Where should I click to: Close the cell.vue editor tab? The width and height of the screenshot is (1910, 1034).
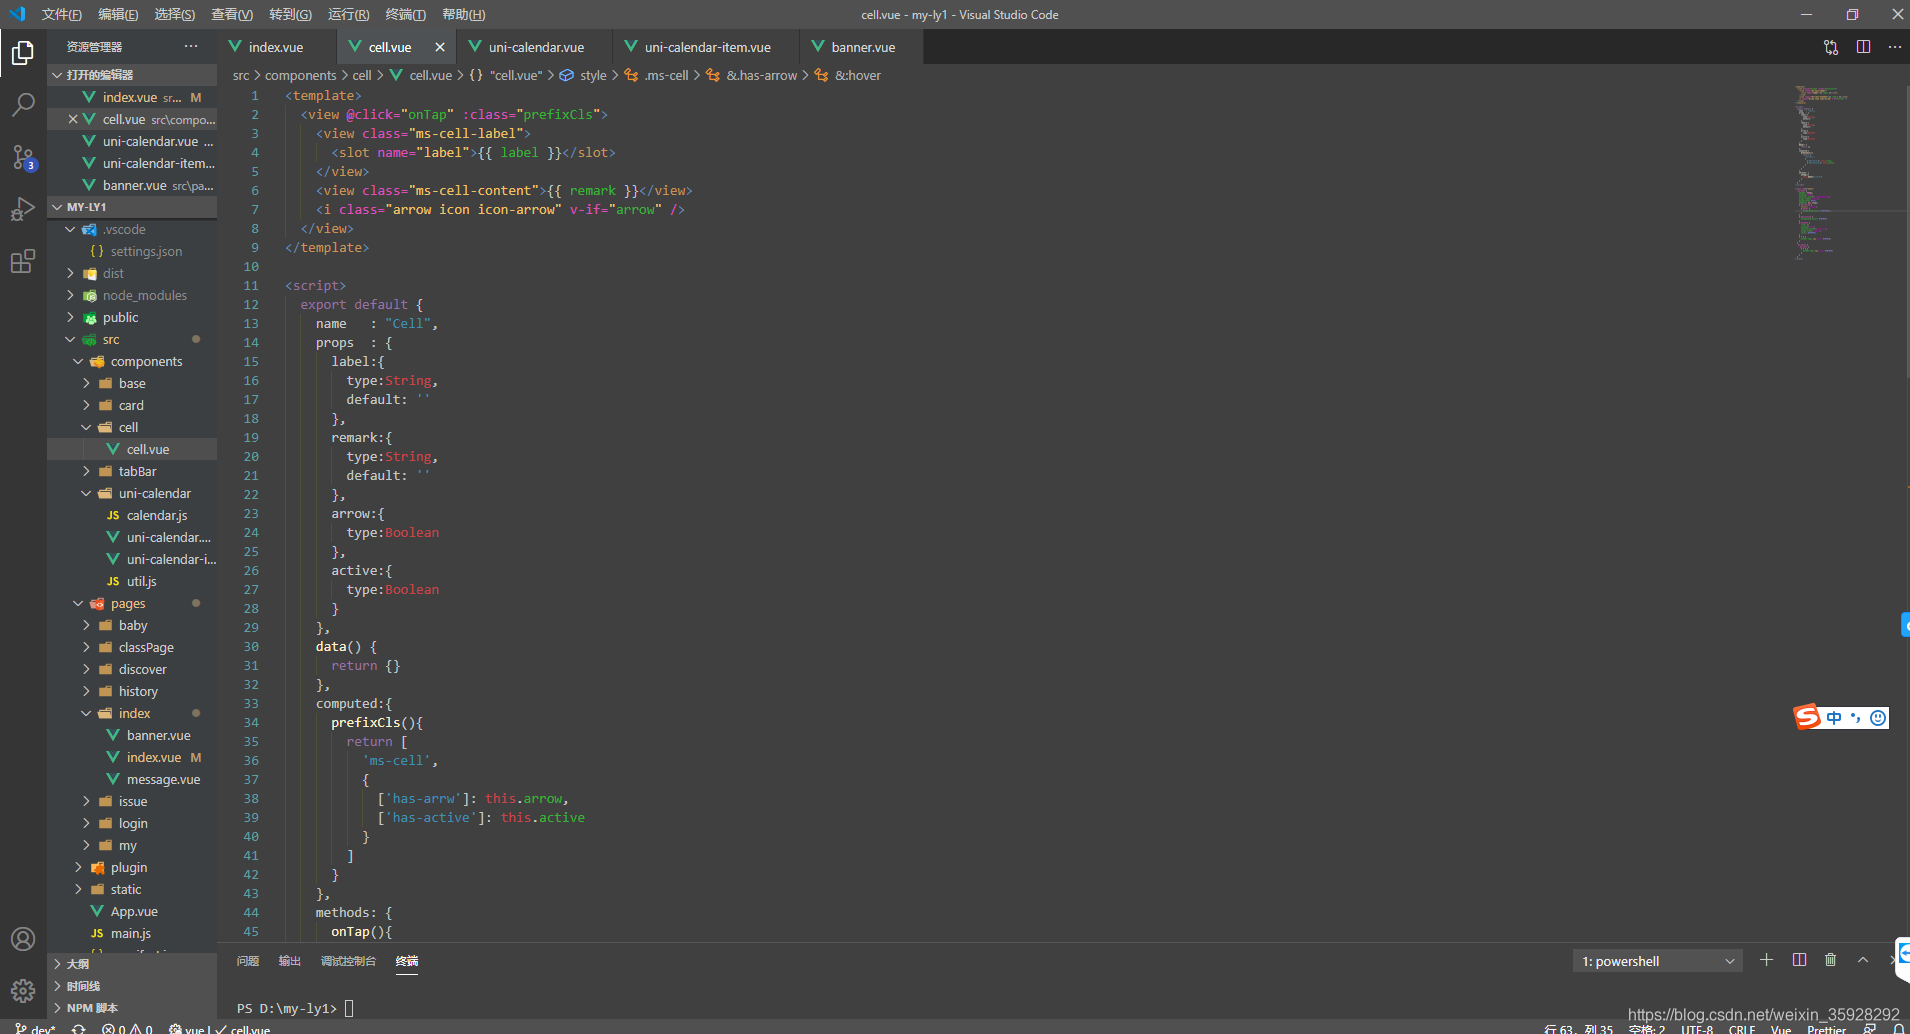(440, 47)
